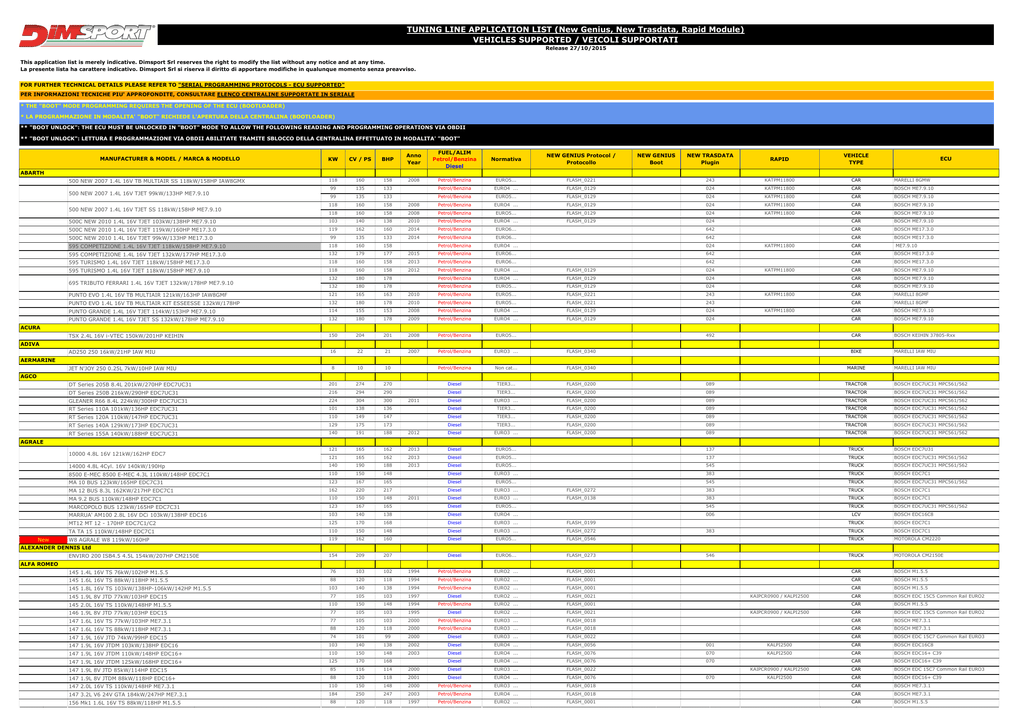1024x724 pixels.
Task: Select the "AGCO" manufacturer row
Action: click(509, 377)
